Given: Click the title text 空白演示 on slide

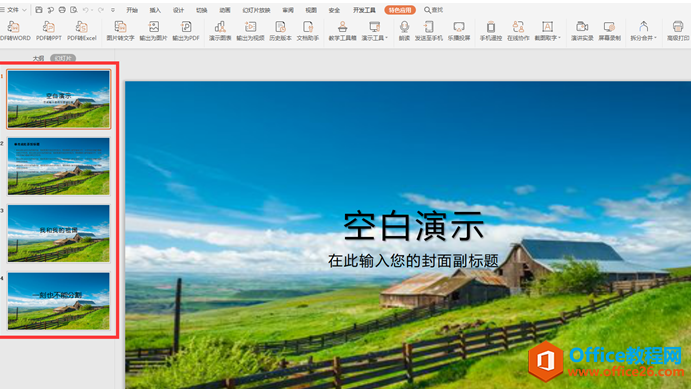Looking at the screenshot, I should [x=414, y=226].
